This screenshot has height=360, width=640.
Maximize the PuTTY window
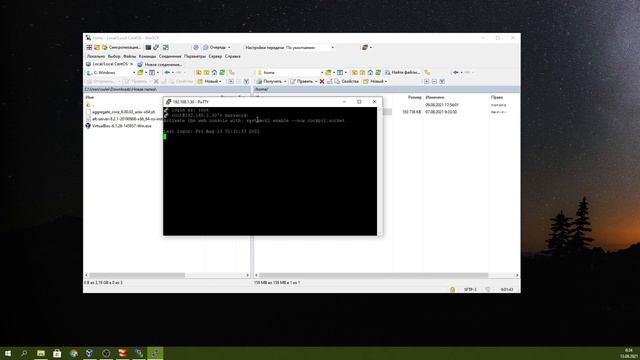click(359, 102)
